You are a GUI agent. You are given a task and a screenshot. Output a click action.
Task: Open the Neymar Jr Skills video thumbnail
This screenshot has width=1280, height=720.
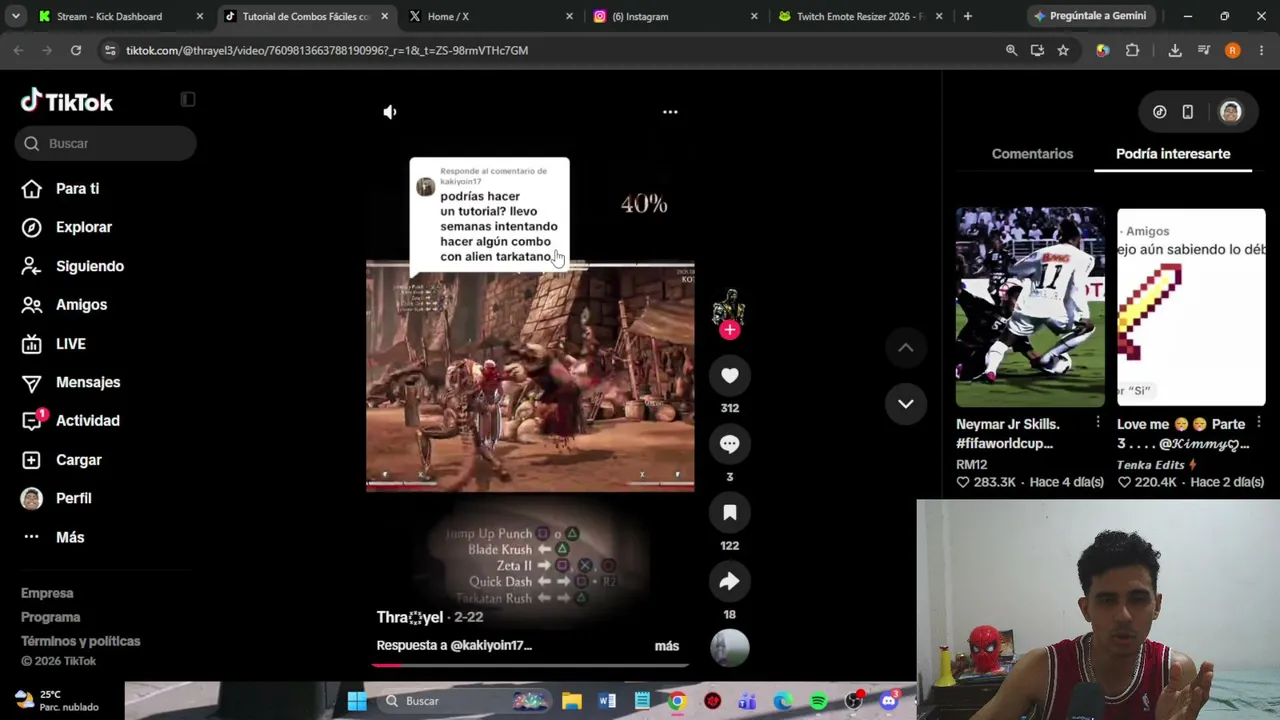[x=1030, y=307]
